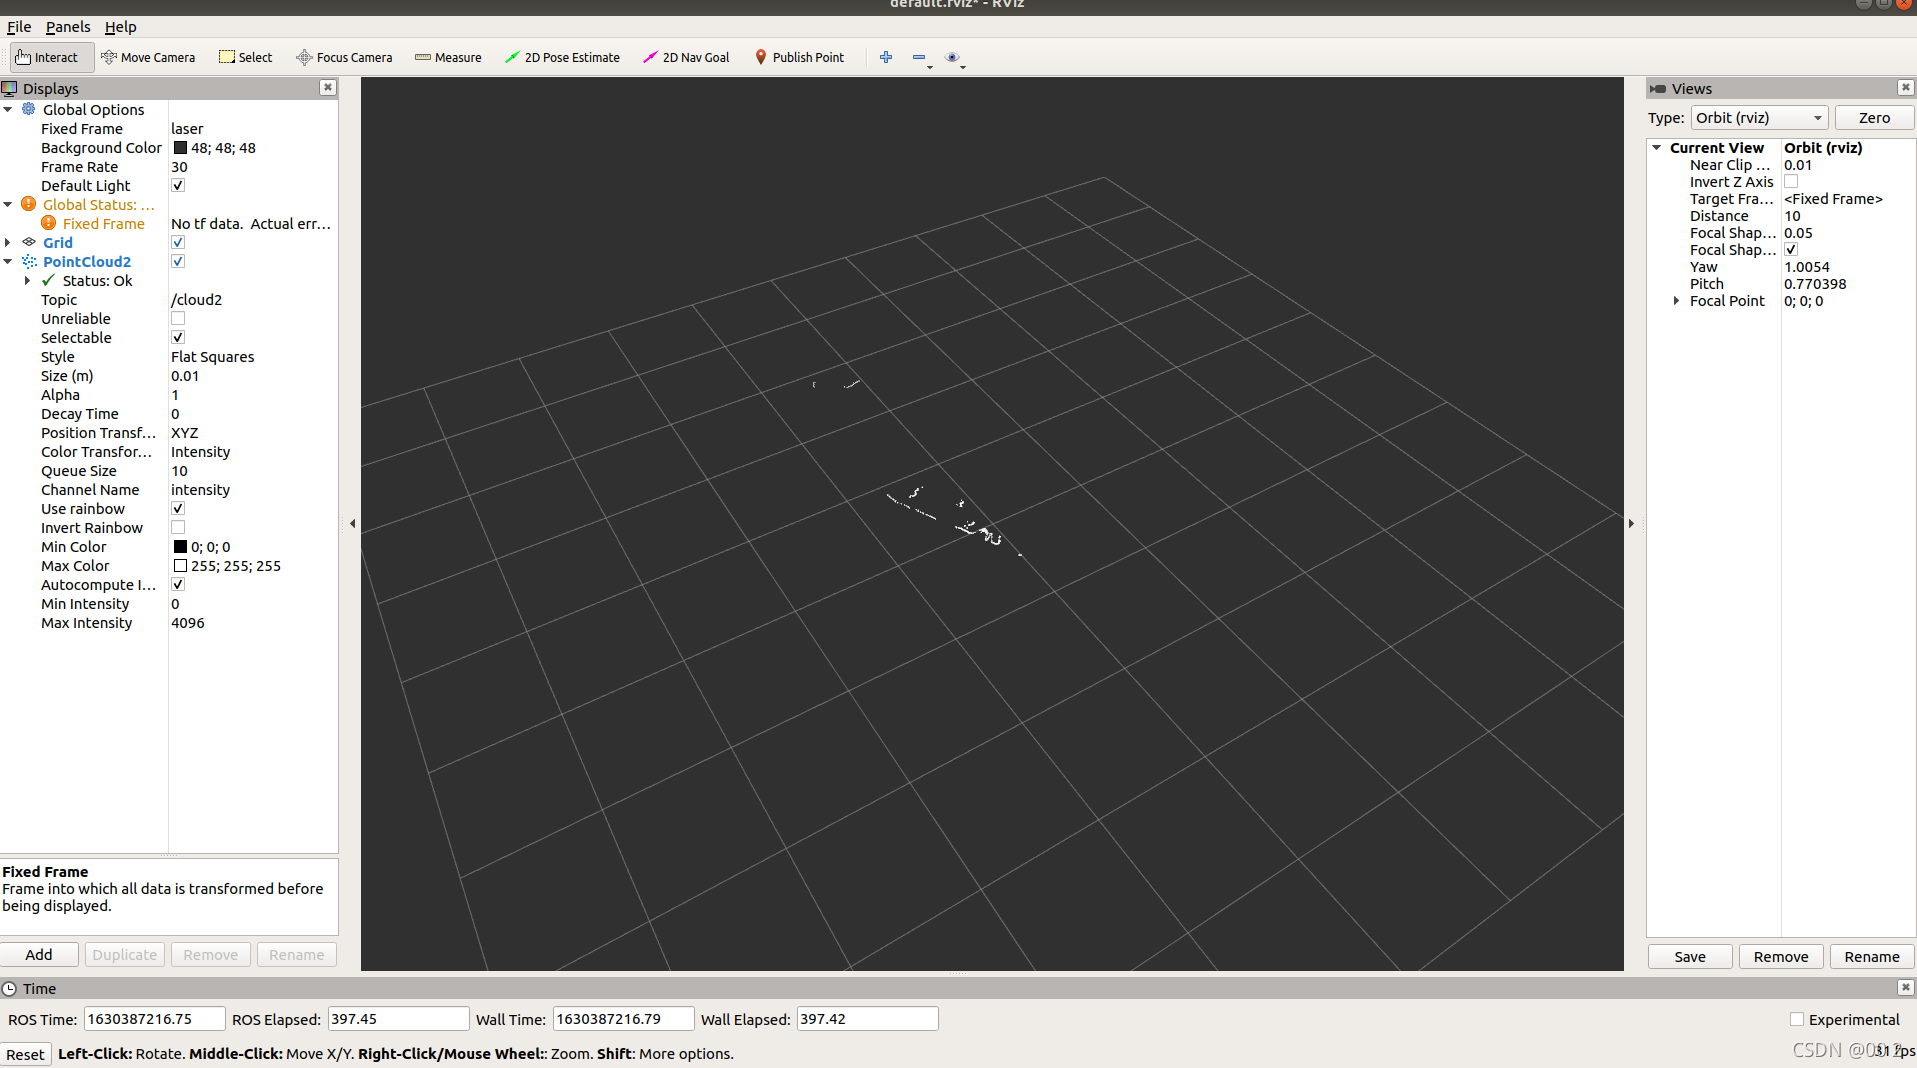This screenshot has height=1068, width=1917.
Task: Click the minus remove-tool icon
Action: point(920,57)
